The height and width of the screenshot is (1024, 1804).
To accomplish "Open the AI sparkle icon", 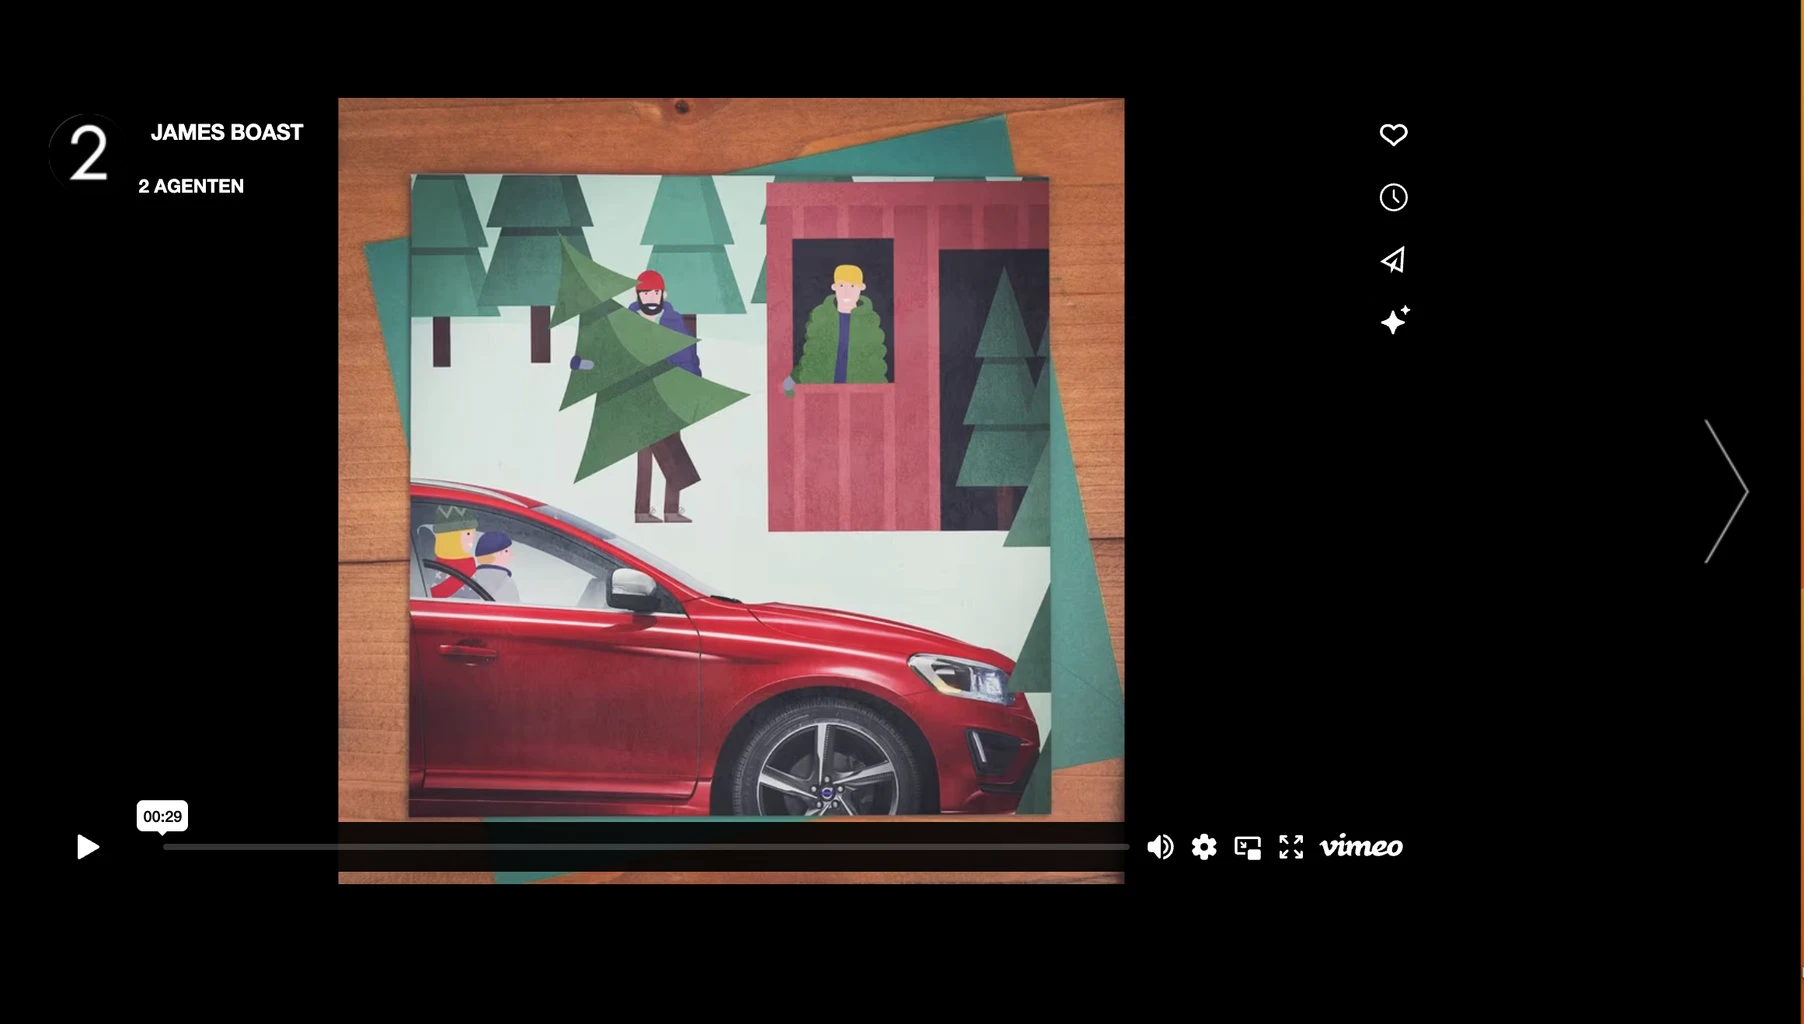I will [x=1394, y=320].
